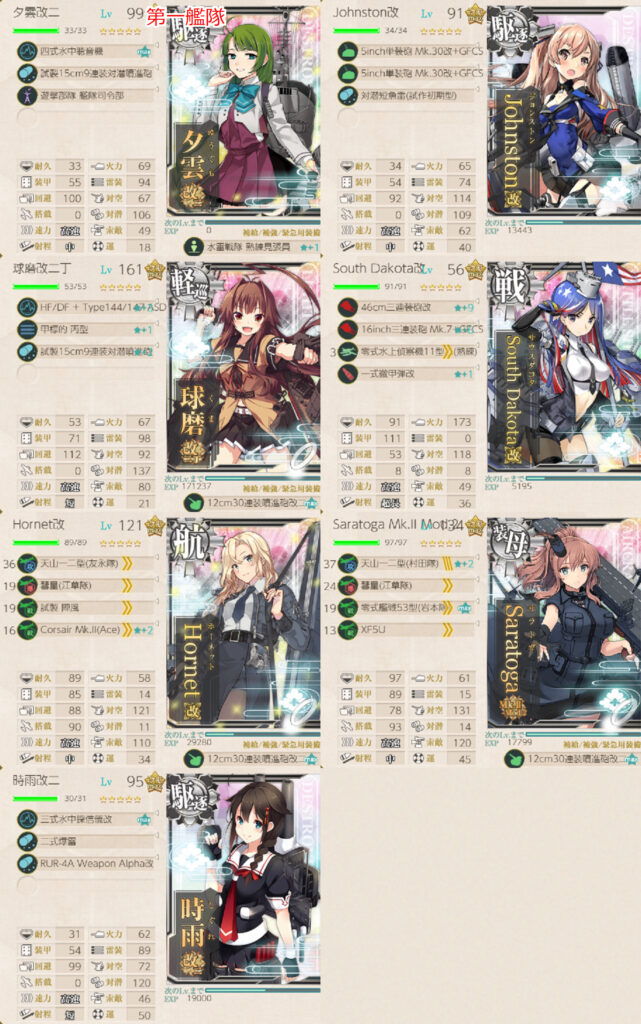Image resolution: width=641 pixels, height=1024 pixels.
Task: Click the sonar icon beside 四式水中聴音機
Action: pos(27,51)
